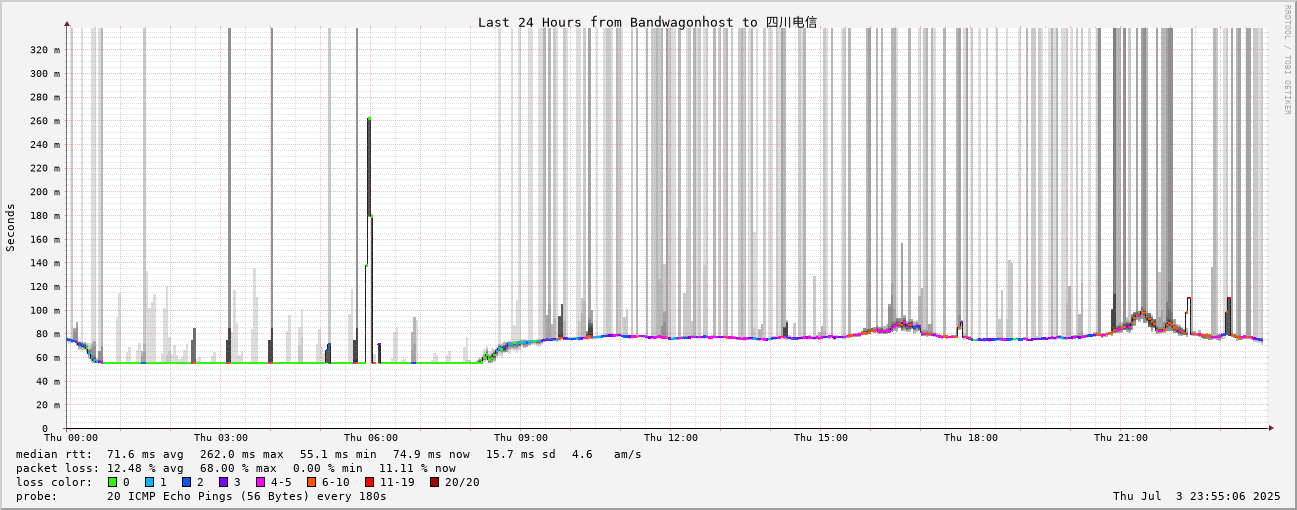1297x510 pixels.
Task: Click the 'Thu 03:00' x-axis label
Action: click(221, 438)
